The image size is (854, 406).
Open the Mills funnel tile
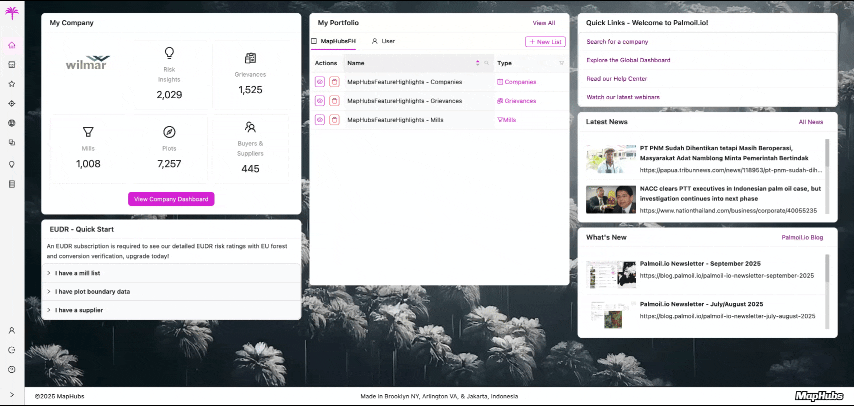88,148
